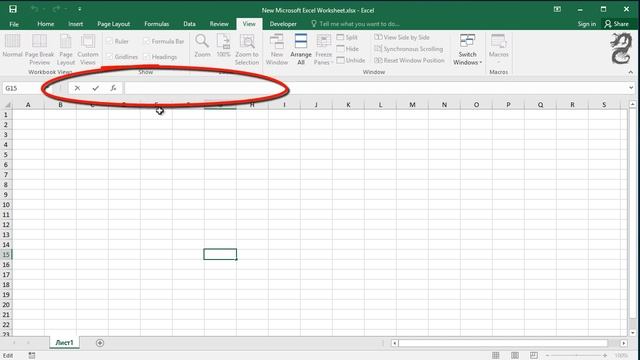
Task: Open a New Window
Action: [277, 49]
